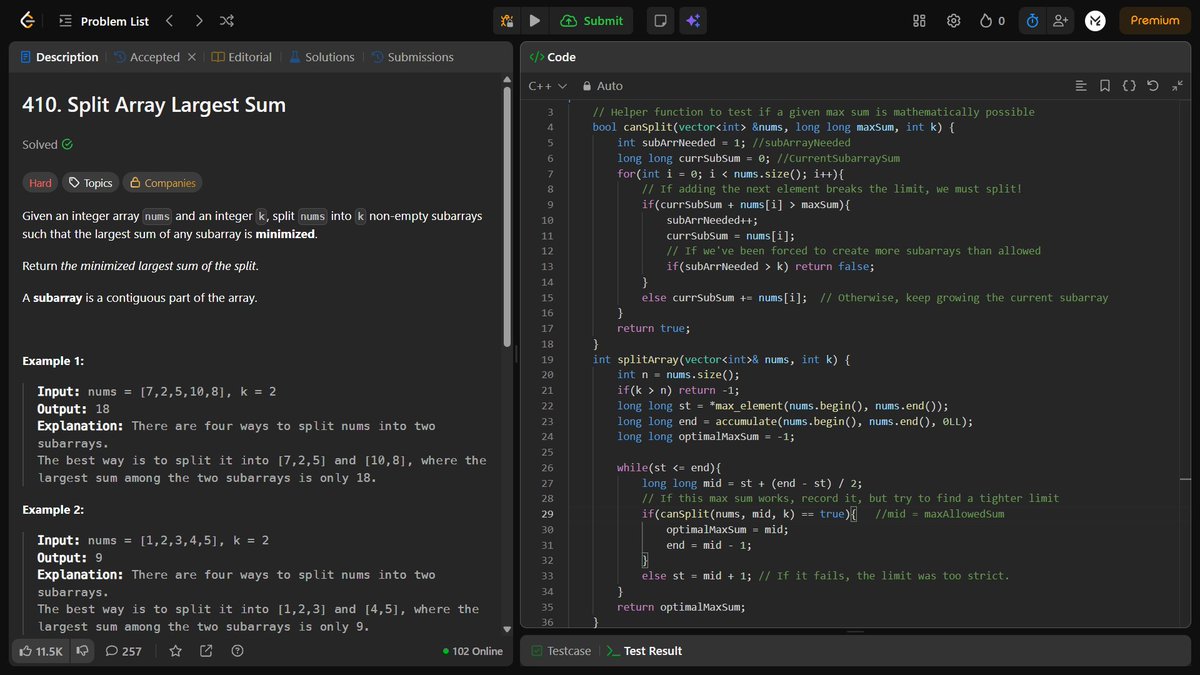Show the Companies tag
This screenshot has width=1200, height=675.
point(162,183)
